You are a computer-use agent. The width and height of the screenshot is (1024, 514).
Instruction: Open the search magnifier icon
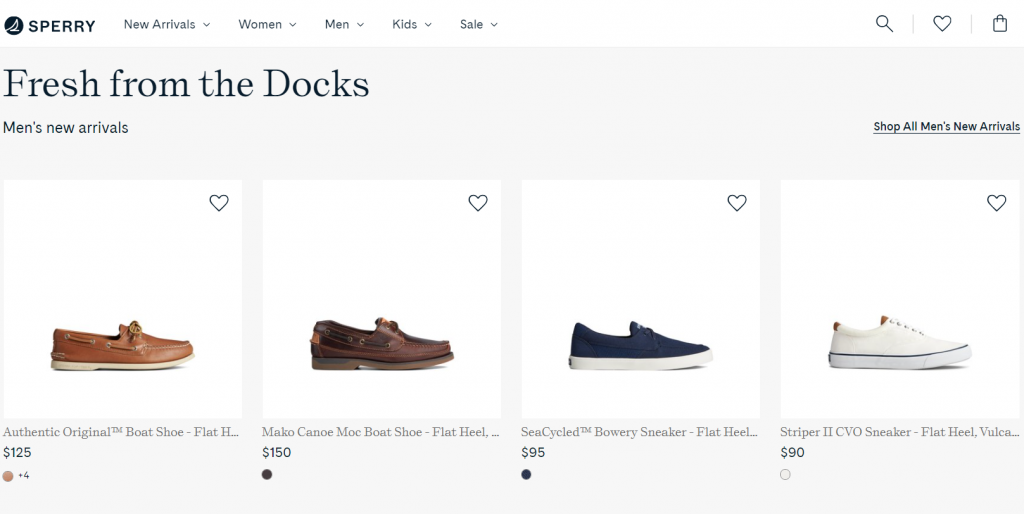884,24
